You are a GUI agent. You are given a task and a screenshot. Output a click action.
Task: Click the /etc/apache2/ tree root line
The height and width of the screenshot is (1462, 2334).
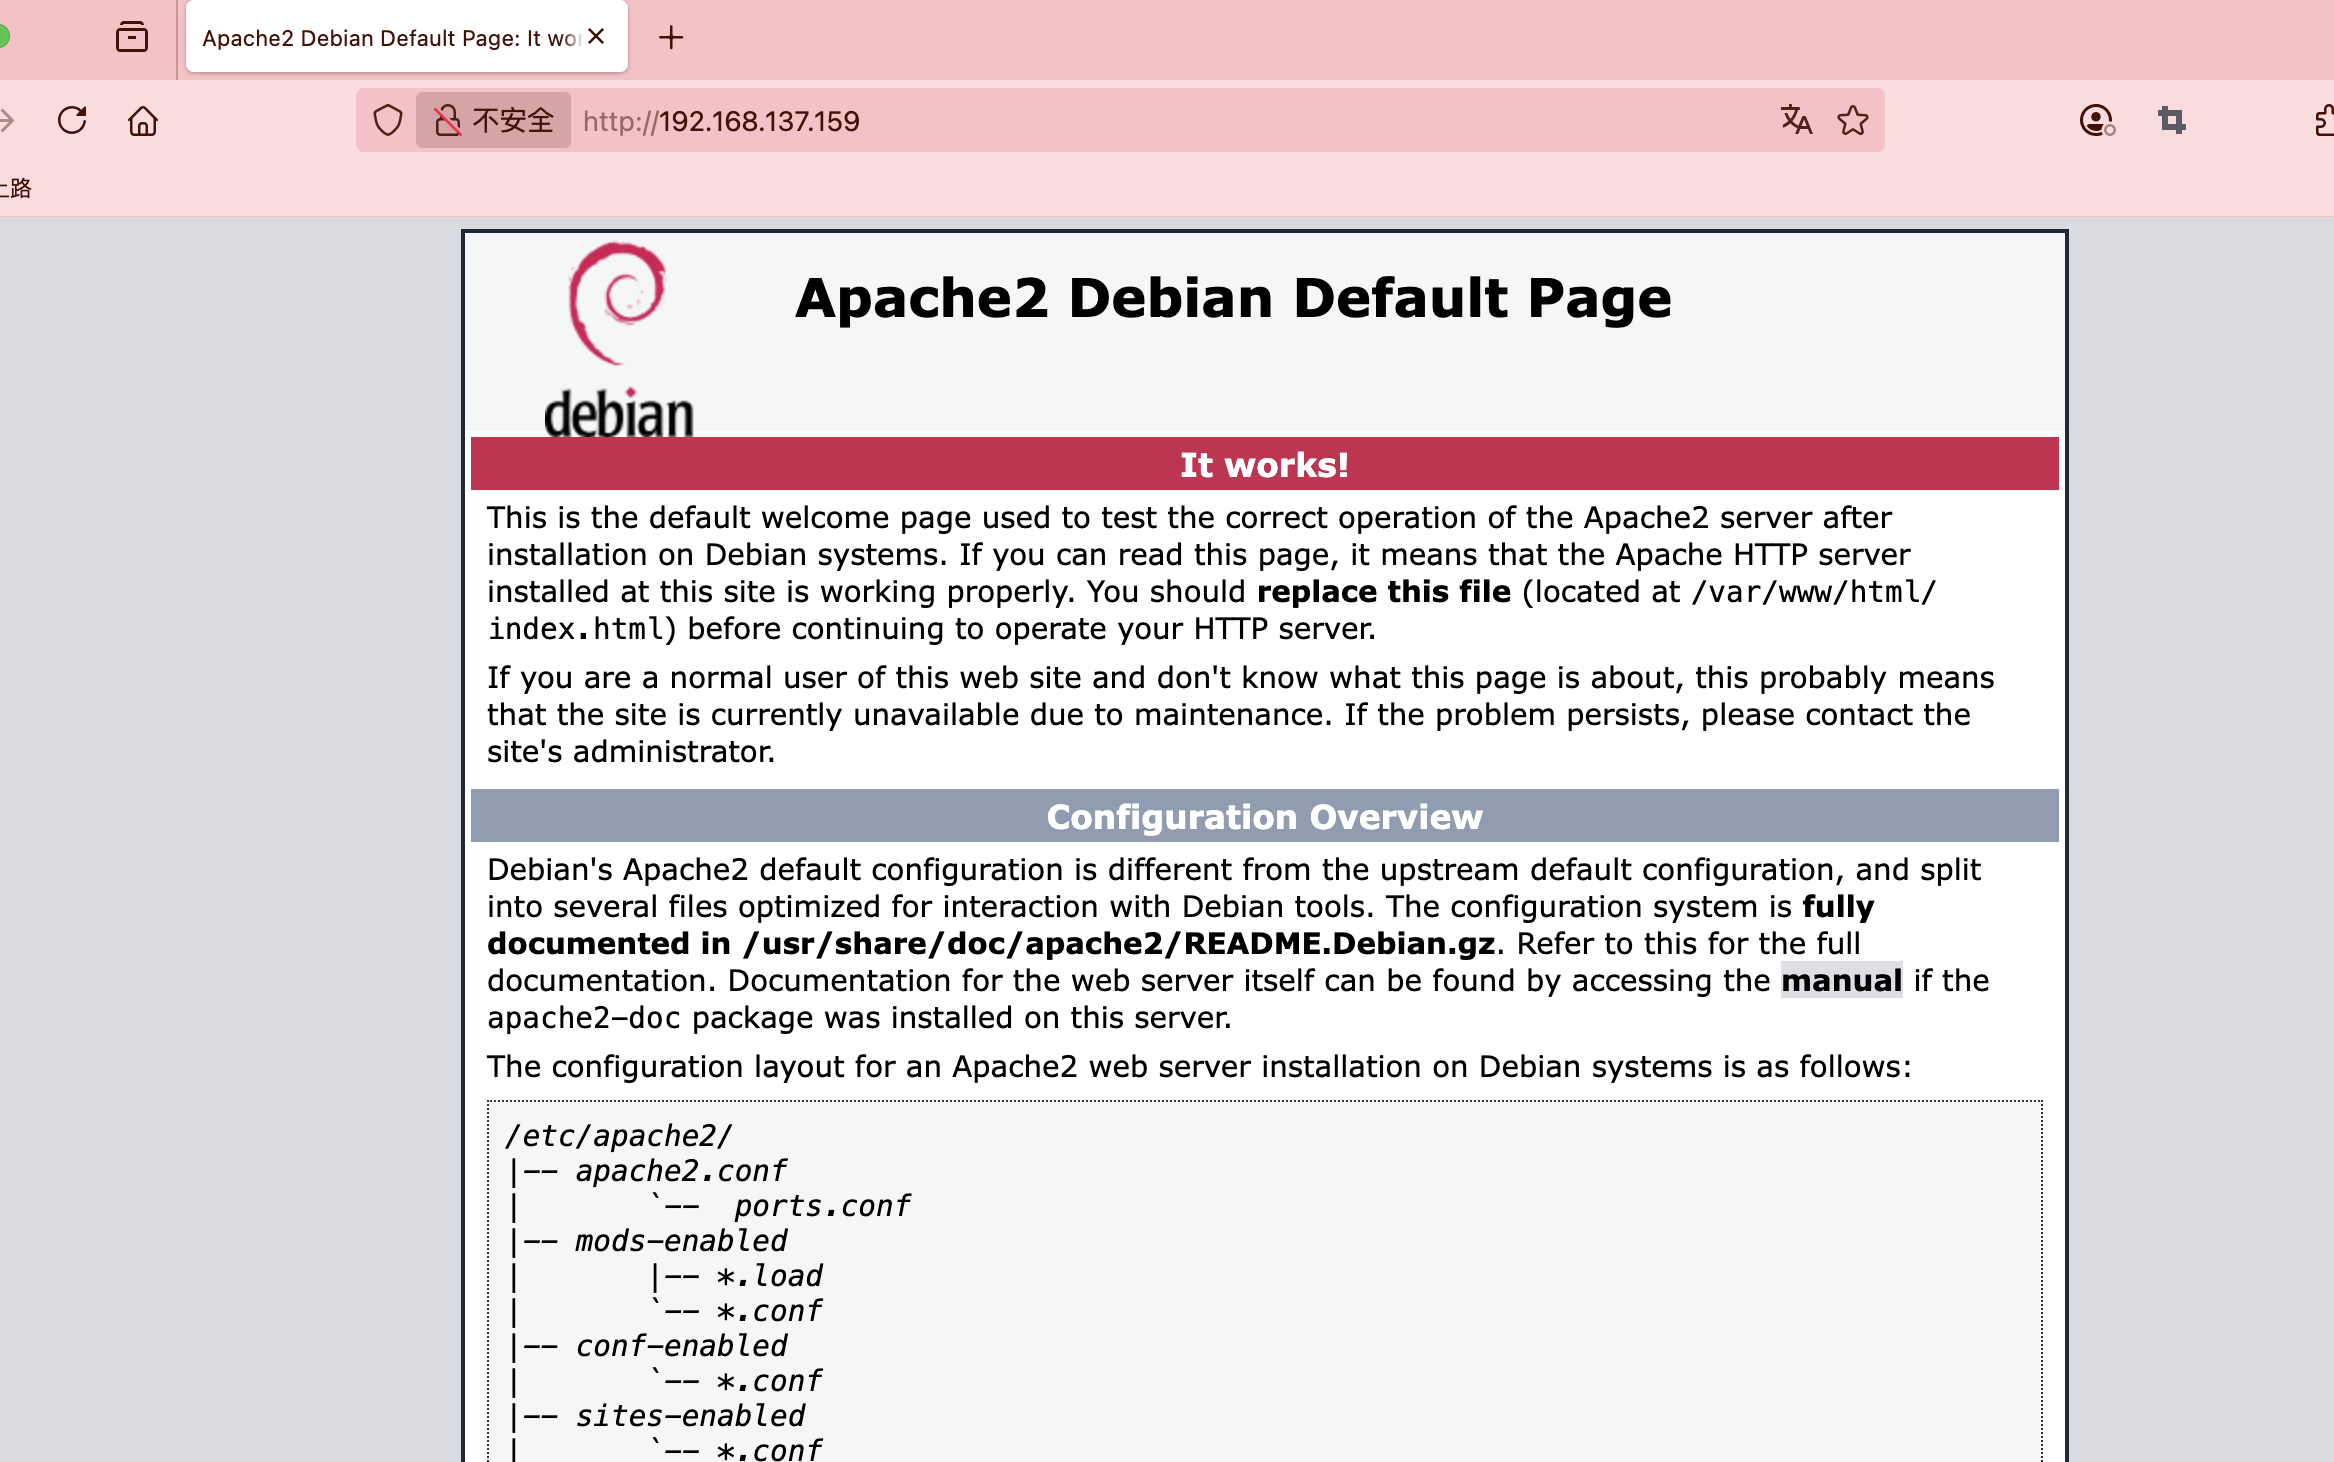tap(618, 1136)
